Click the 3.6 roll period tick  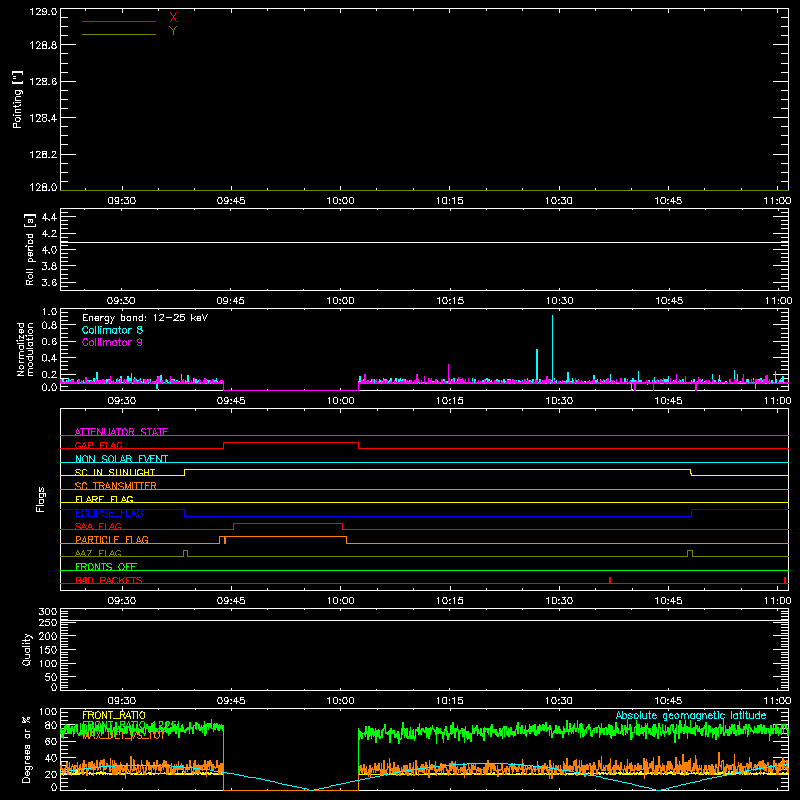[x=49, y=282]
